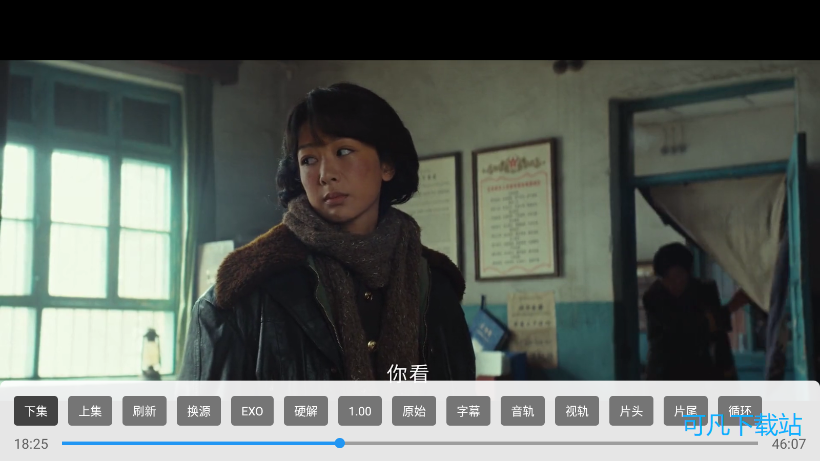820x461 pixels.
Task: Change the EXO player engine
Action: tap(252, 411)
